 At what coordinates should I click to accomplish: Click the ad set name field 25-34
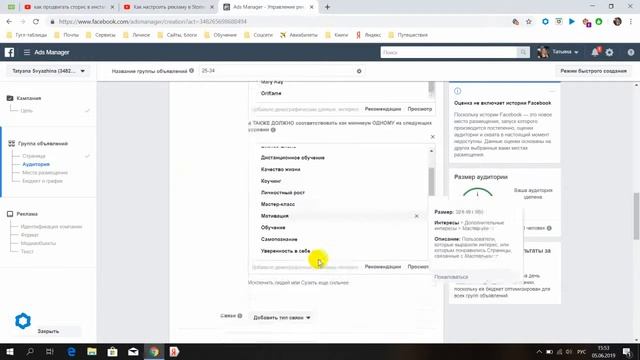[276, 71]
